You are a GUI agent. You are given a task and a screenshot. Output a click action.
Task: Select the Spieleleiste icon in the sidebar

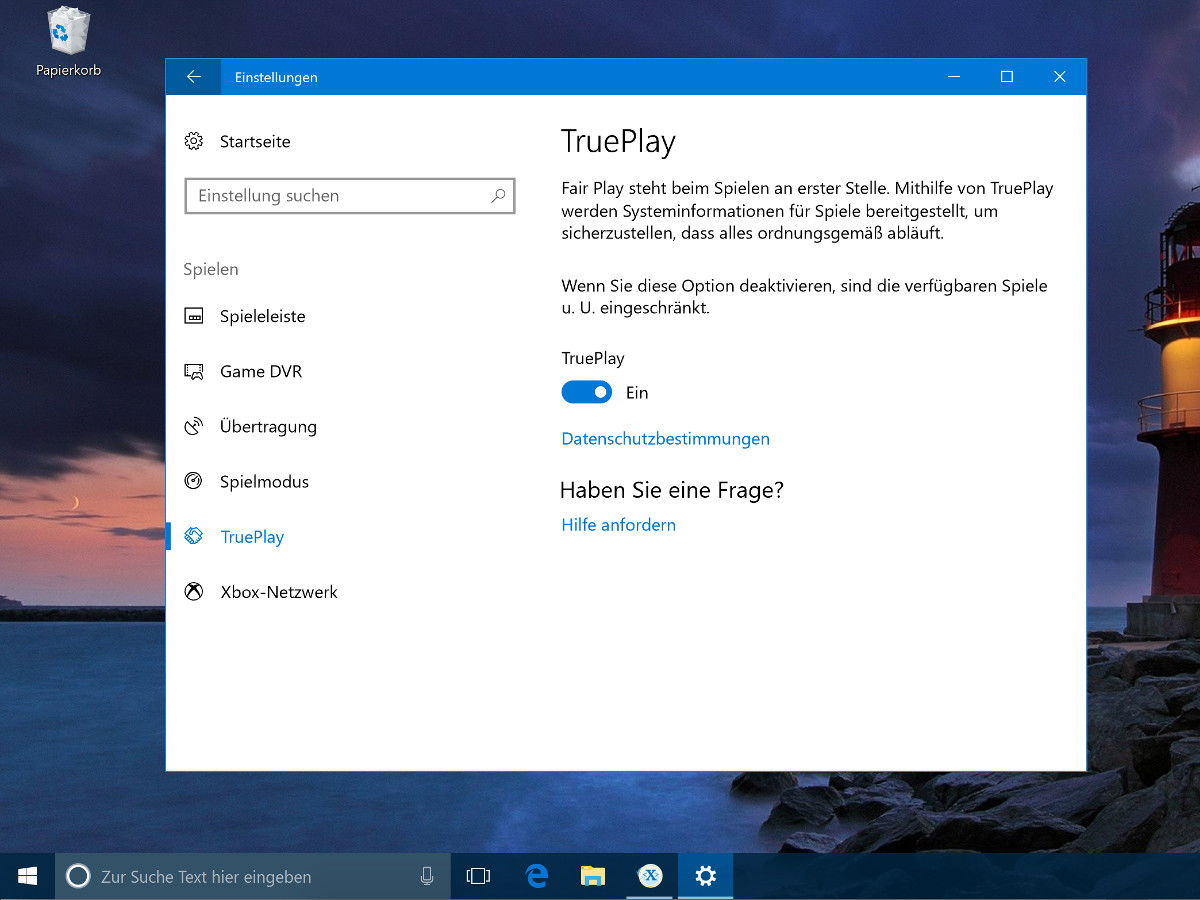(x=194, y=316)
